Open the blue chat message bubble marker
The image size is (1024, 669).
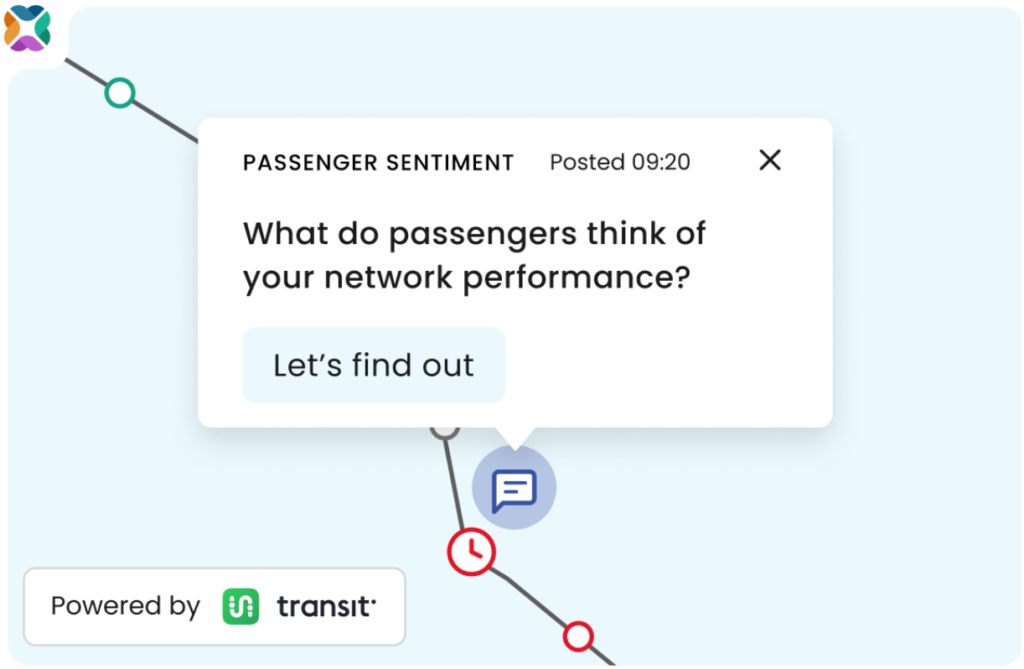(514, 488)
